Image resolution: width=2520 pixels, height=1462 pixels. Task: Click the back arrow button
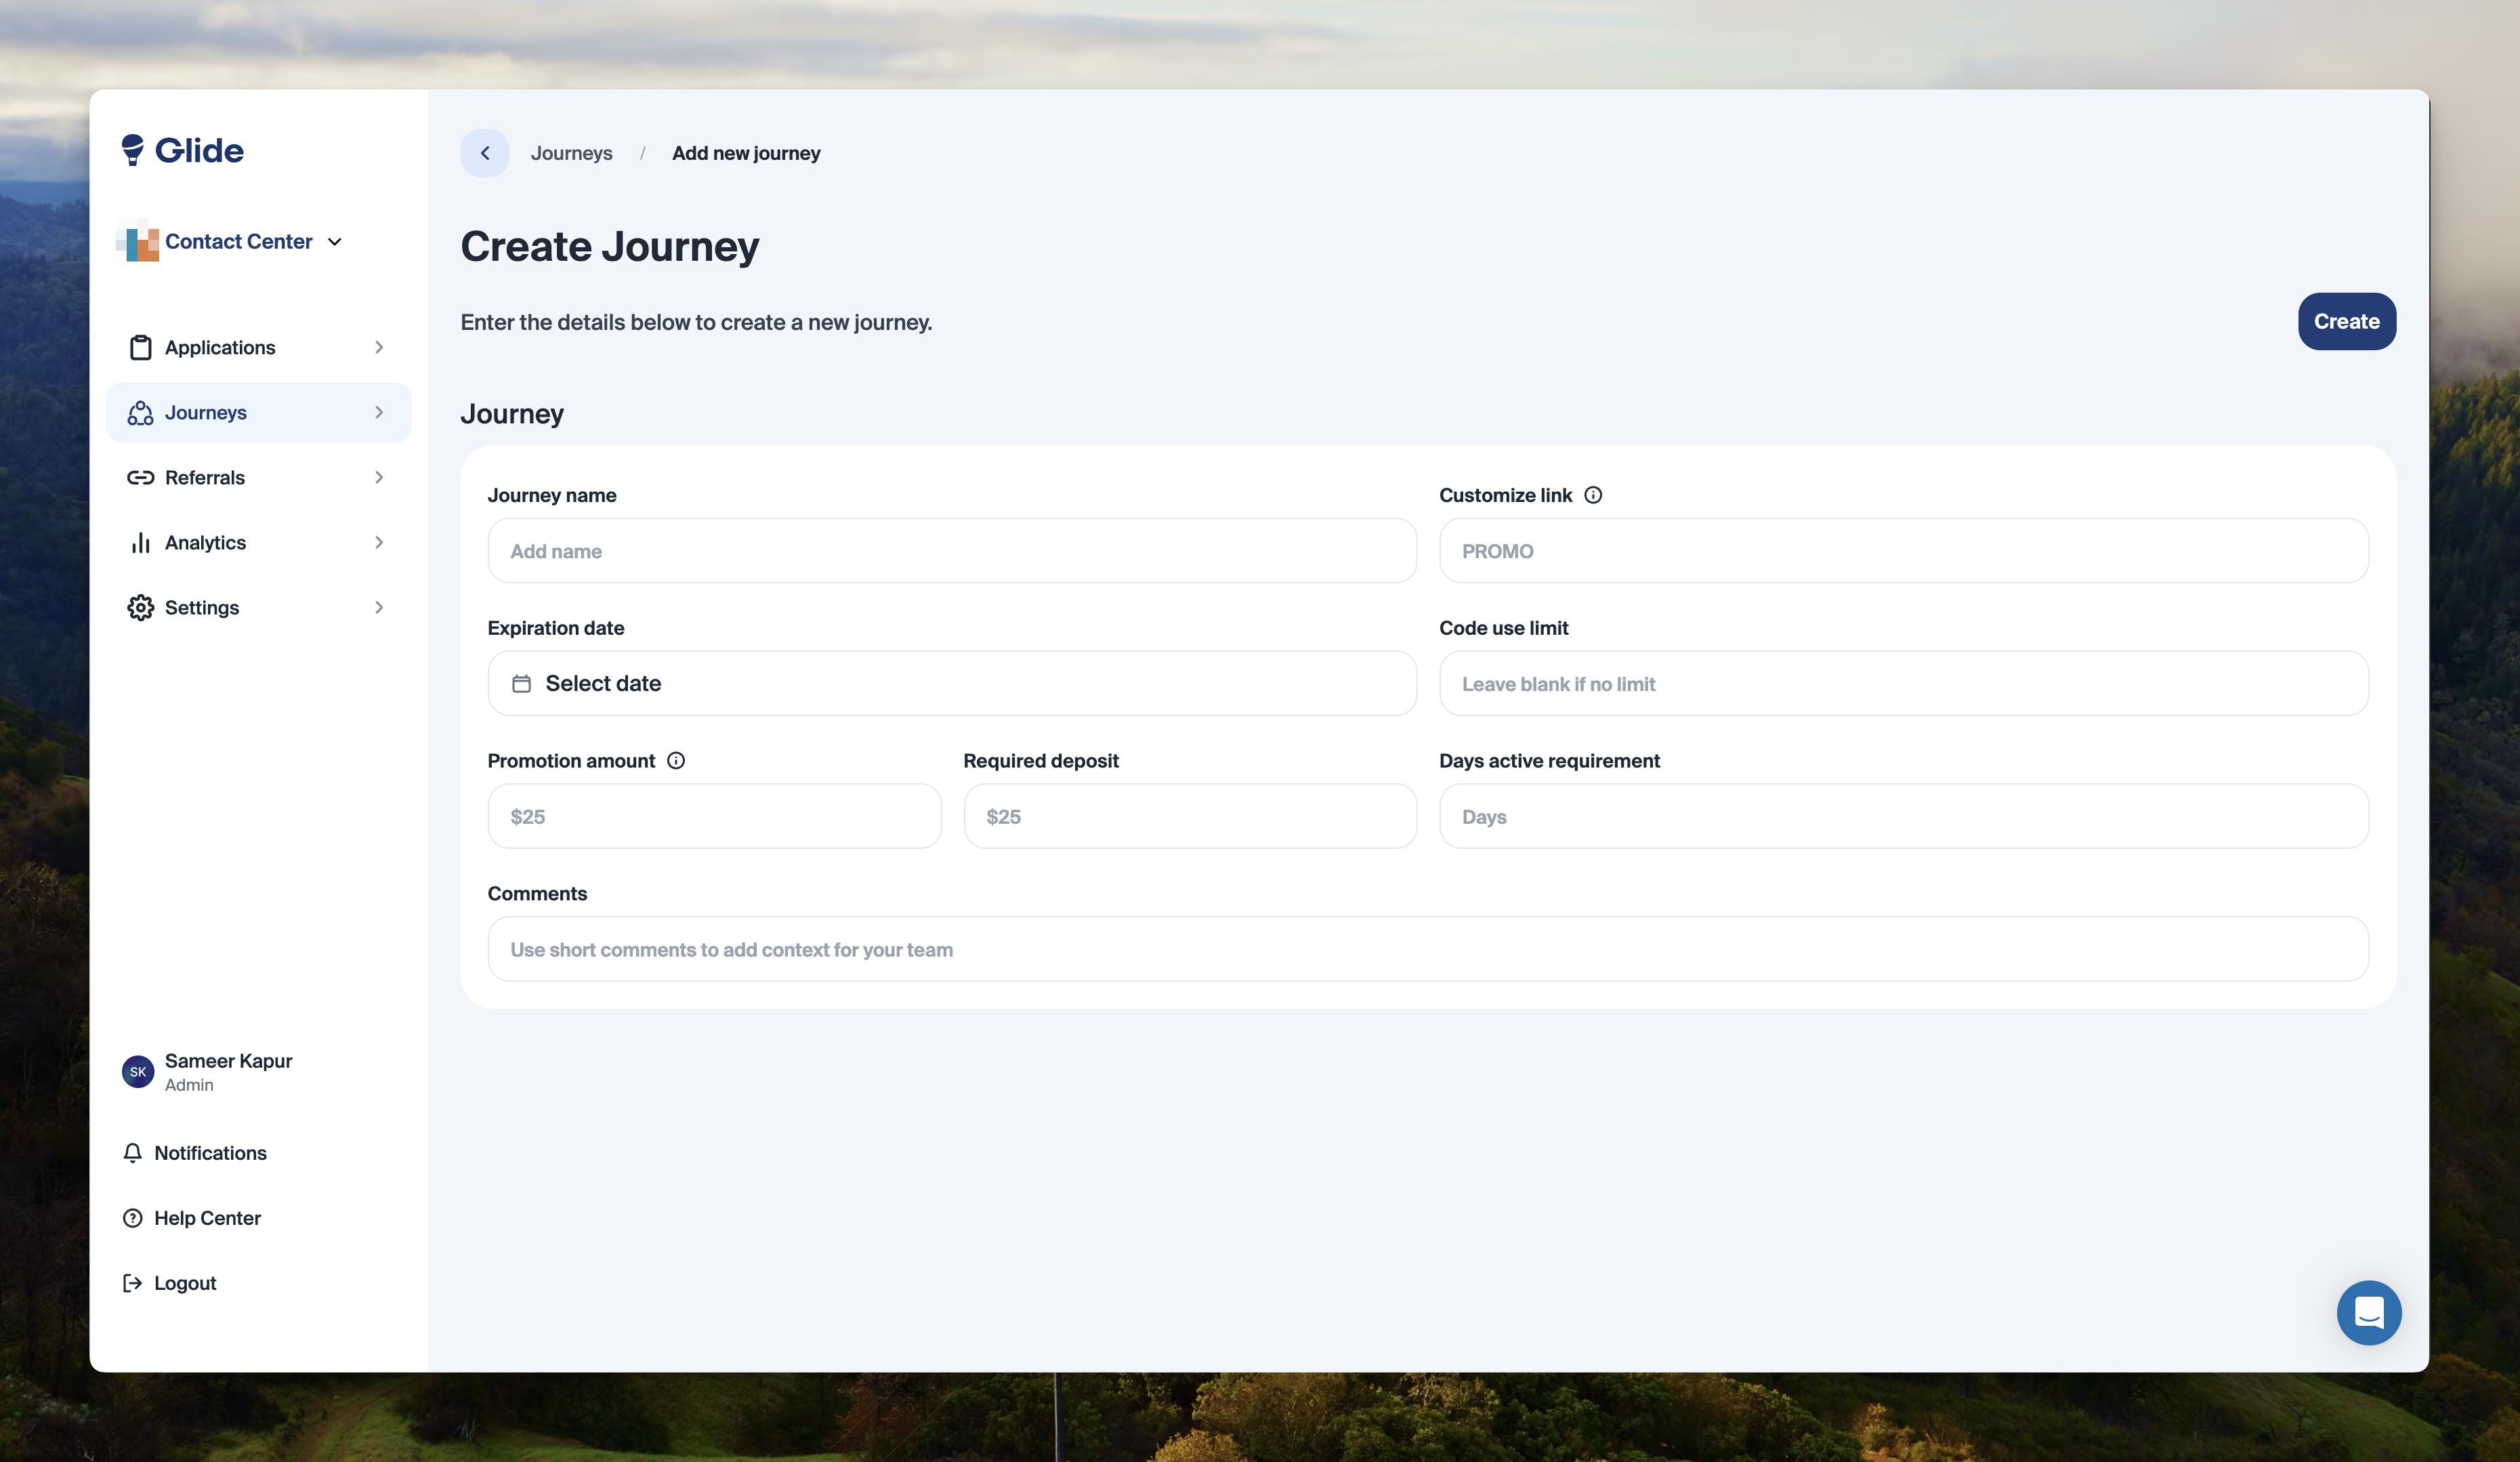pos(485,153)
